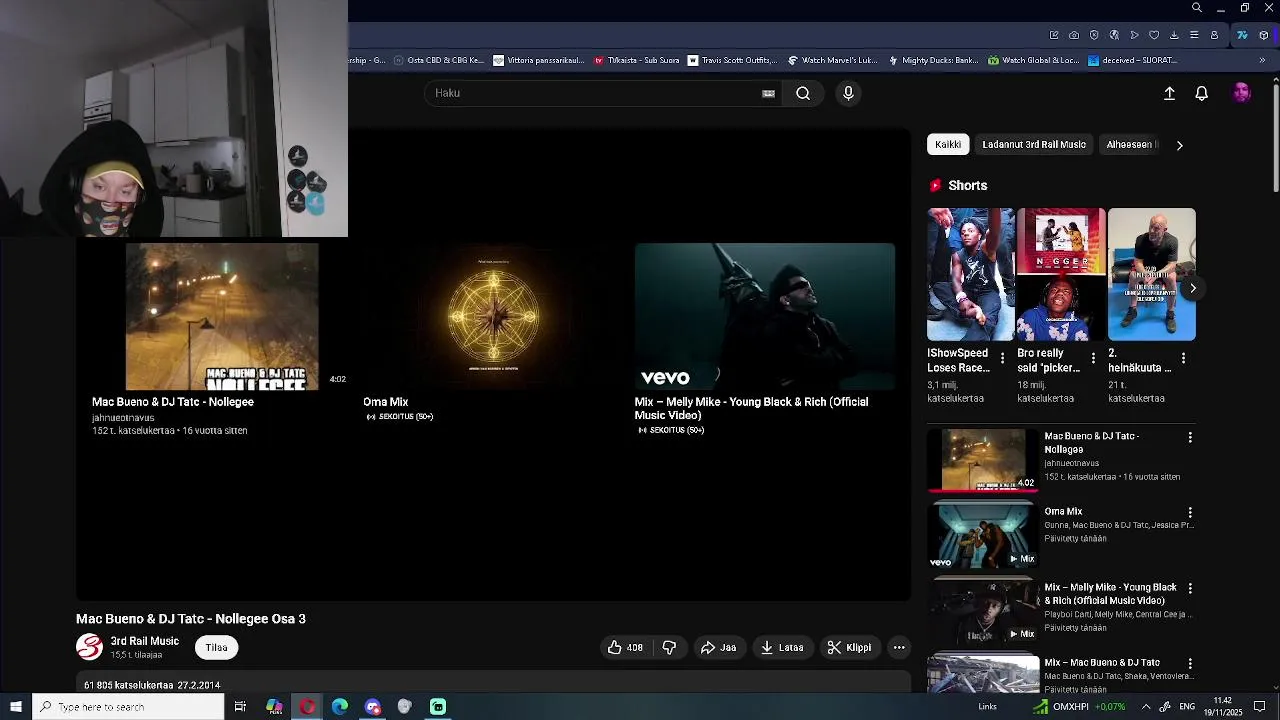1280x720 pixels.
Task: Open menu for Oma Mix sidebar item
Action: click(x=1190, y=512)
